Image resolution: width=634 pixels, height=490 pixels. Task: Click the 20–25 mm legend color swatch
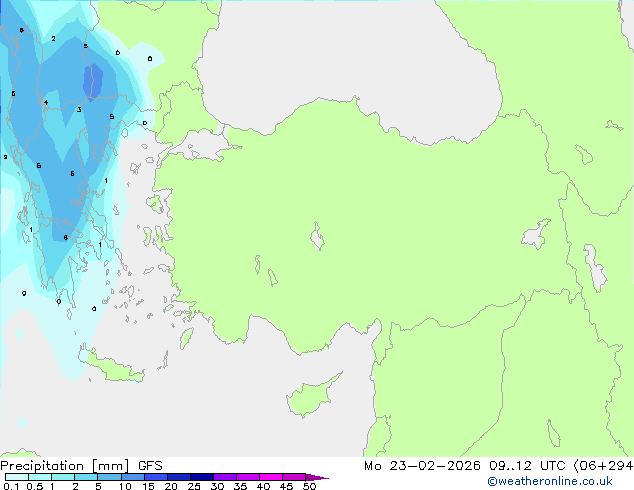179,477
